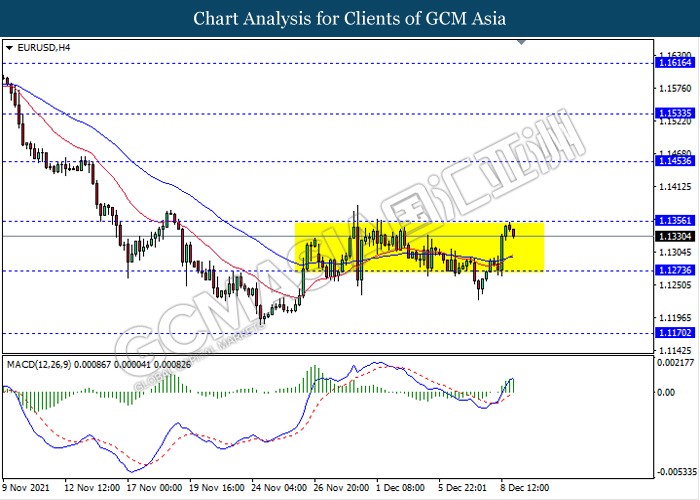Click the 1.13561 price level label

click(675, 221)
